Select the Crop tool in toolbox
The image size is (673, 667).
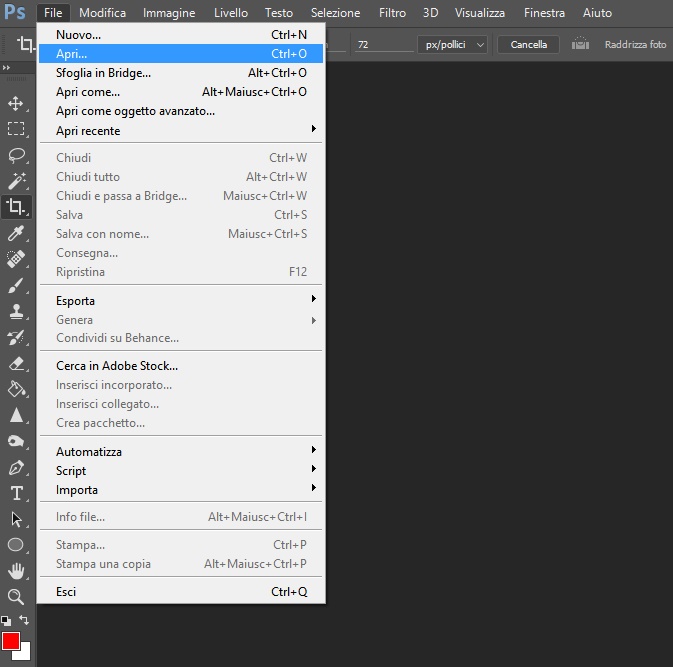[x=16, y=207]
